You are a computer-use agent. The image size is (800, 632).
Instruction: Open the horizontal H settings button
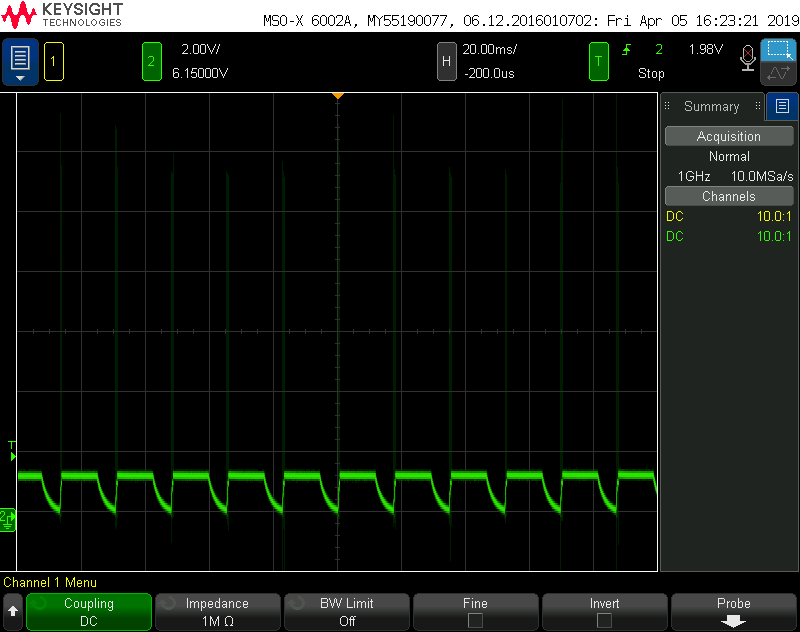pyautogui.click(x=446, y=62)
